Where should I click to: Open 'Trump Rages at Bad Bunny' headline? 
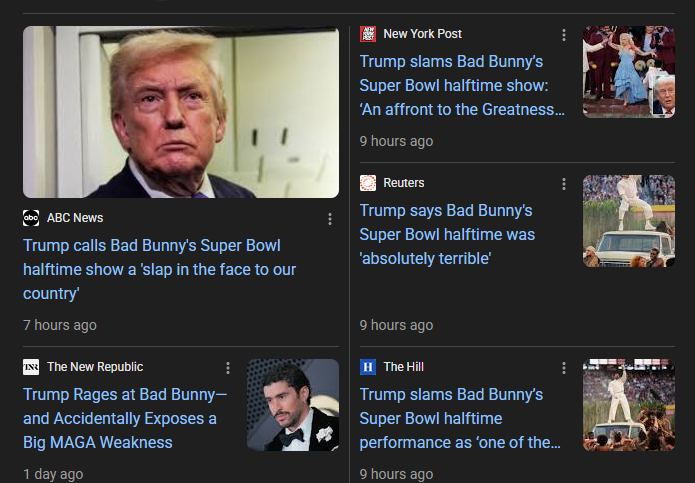[x=125, y=418]
